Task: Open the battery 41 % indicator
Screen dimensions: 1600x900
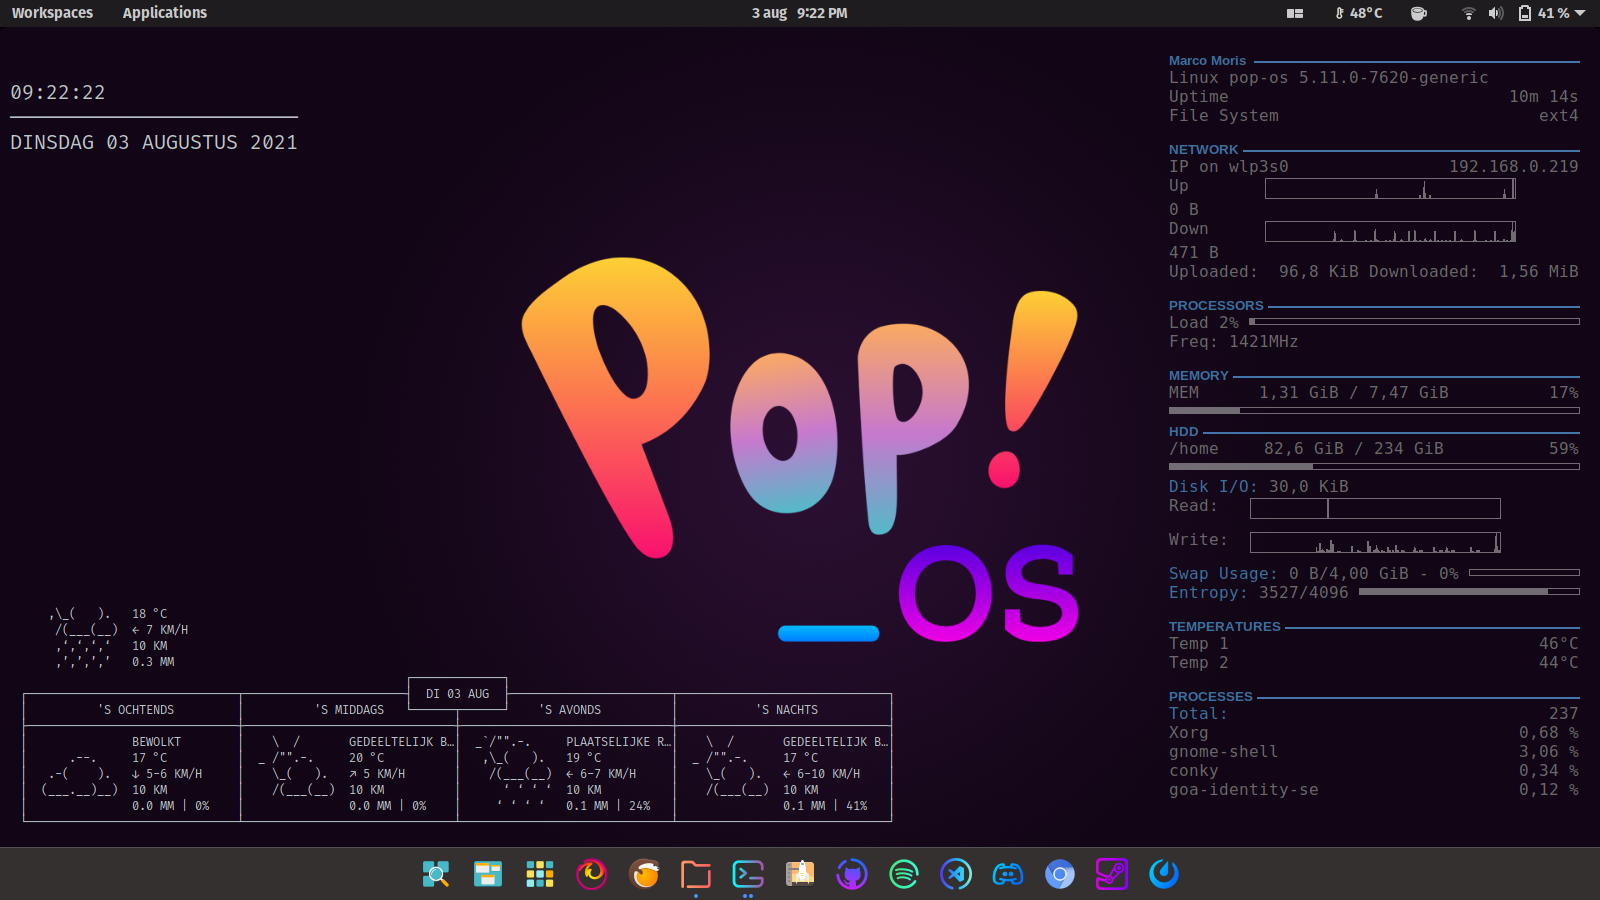Action: [x=1544, y=13]
